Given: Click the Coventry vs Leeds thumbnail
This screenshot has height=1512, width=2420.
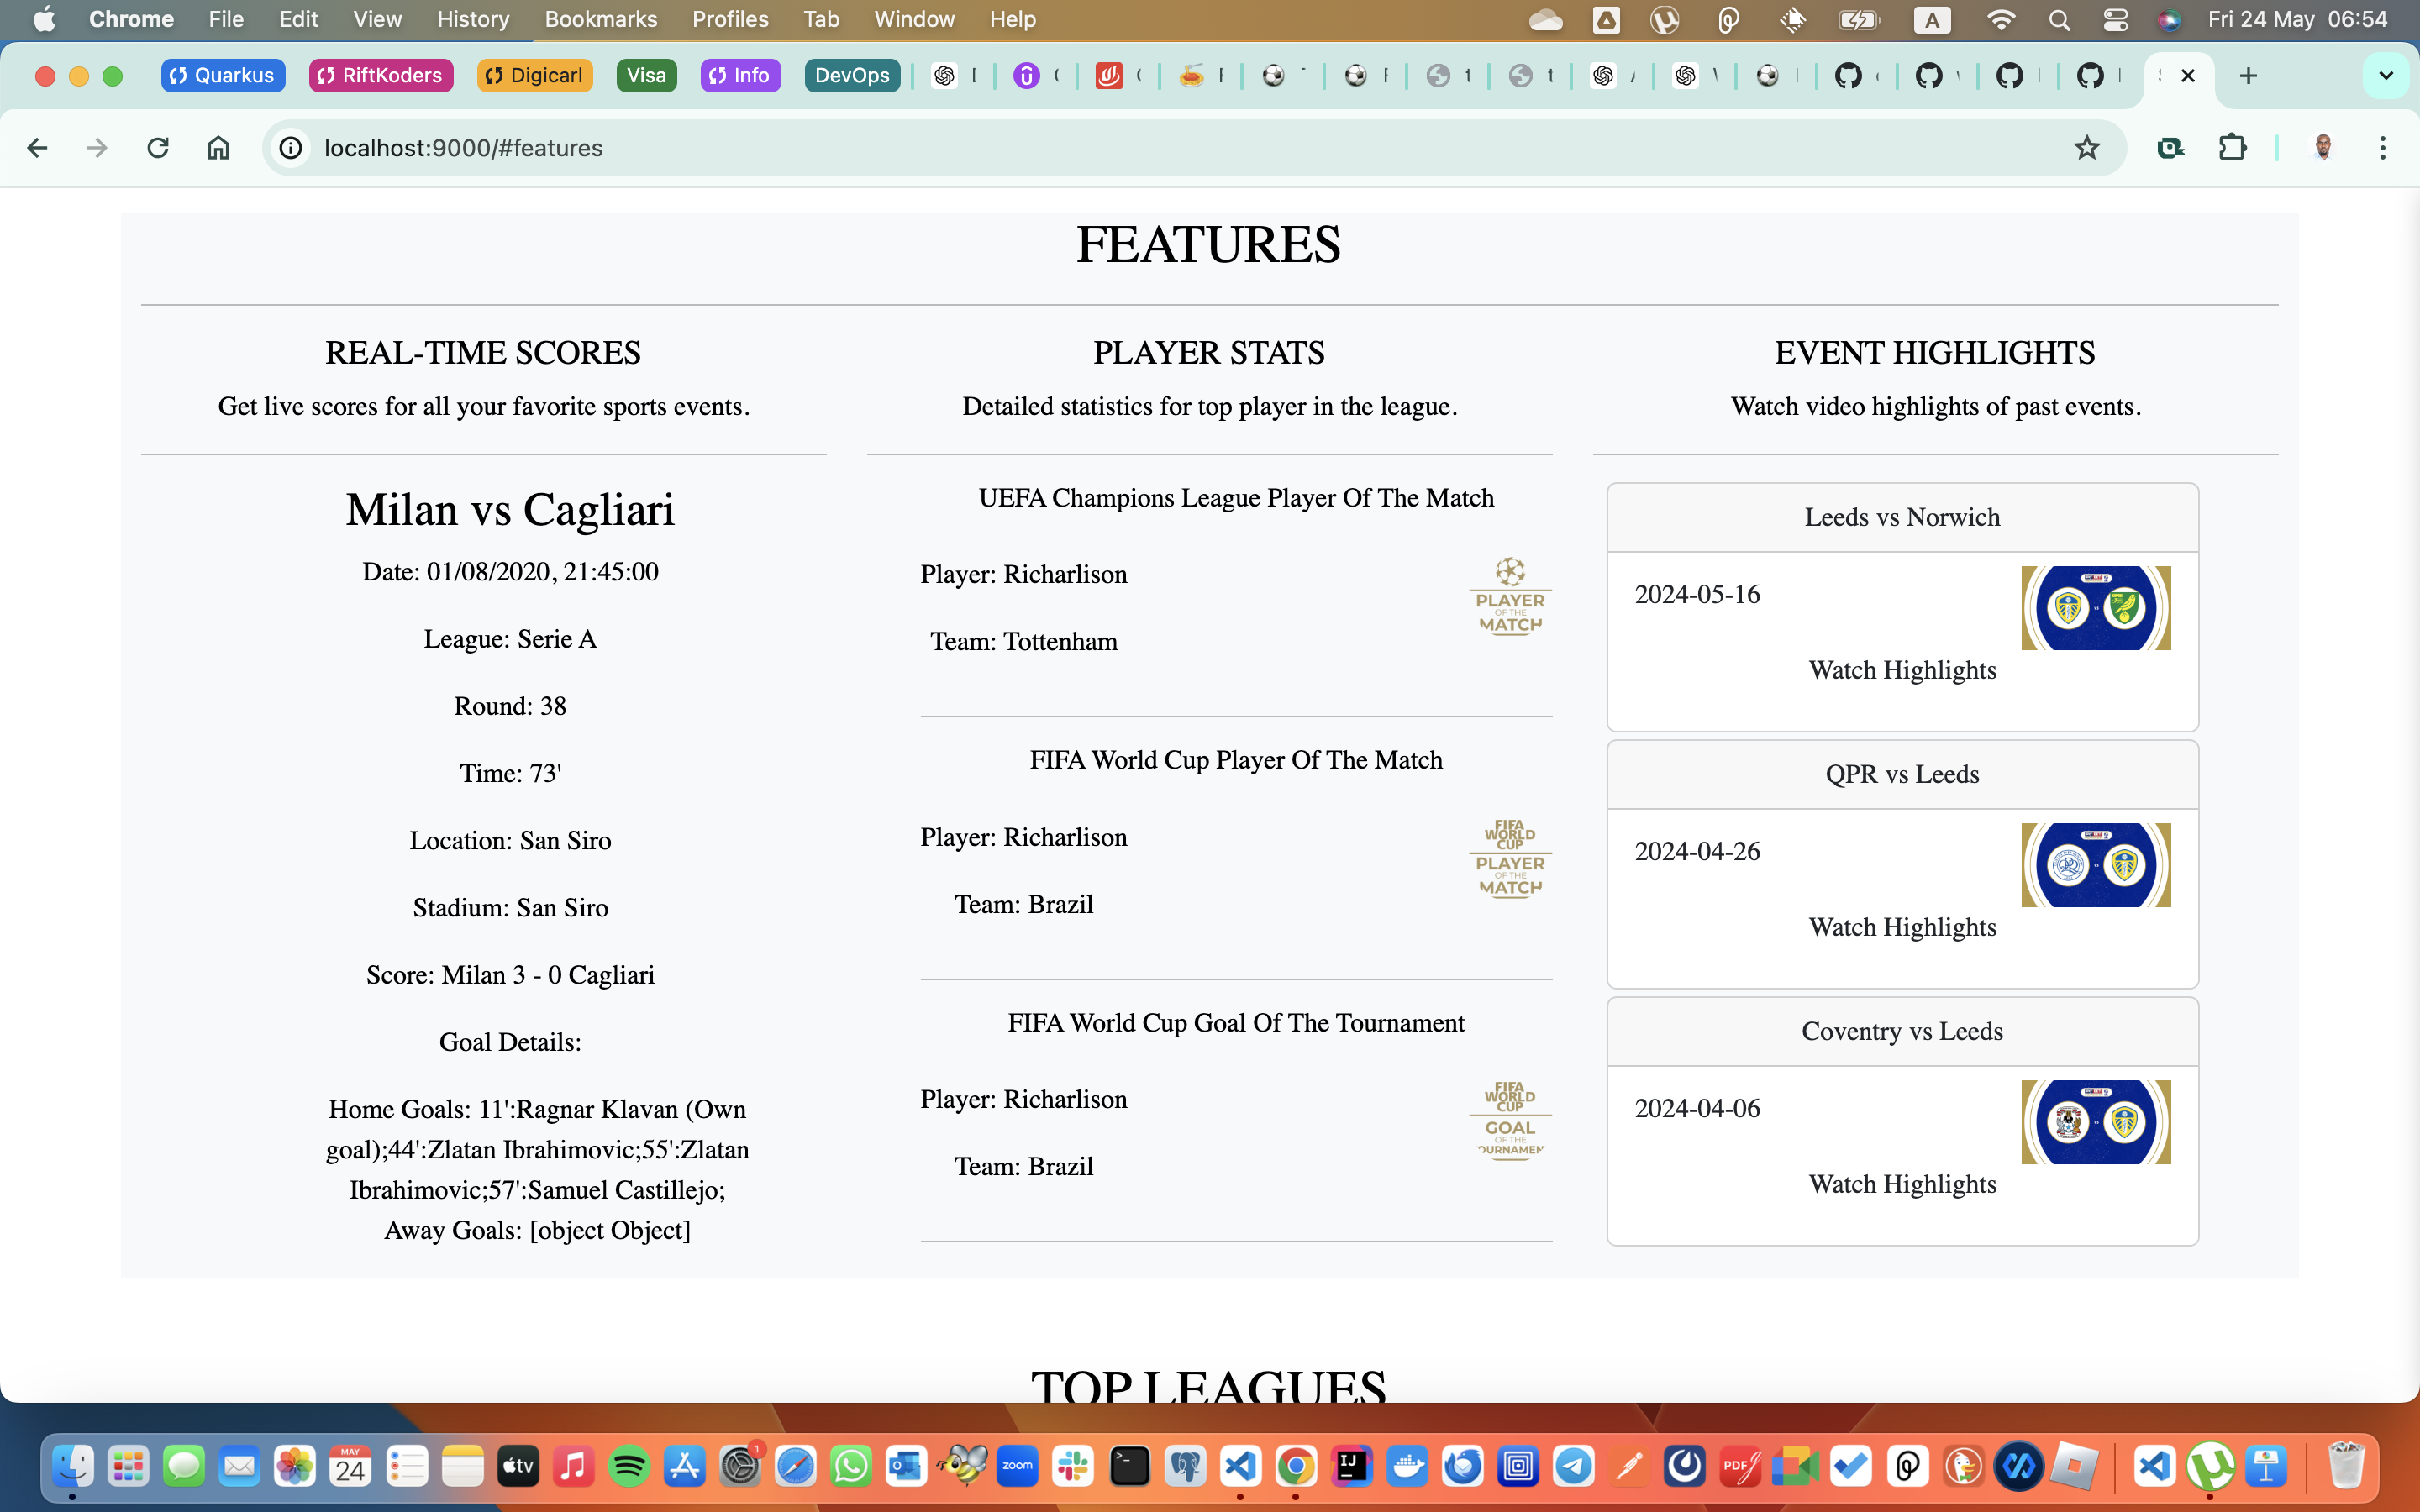Looking at the screenshot, I should tap(2095, 1121).
